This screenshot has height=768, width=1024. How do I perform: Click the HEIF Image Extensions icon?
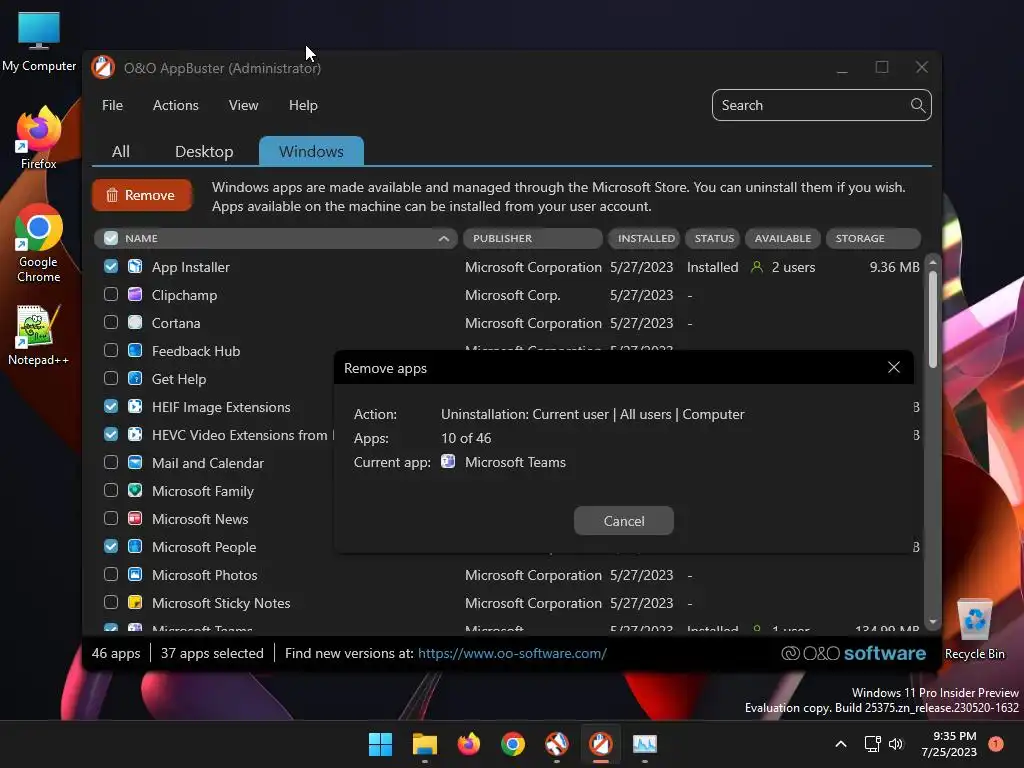[135, 407]
